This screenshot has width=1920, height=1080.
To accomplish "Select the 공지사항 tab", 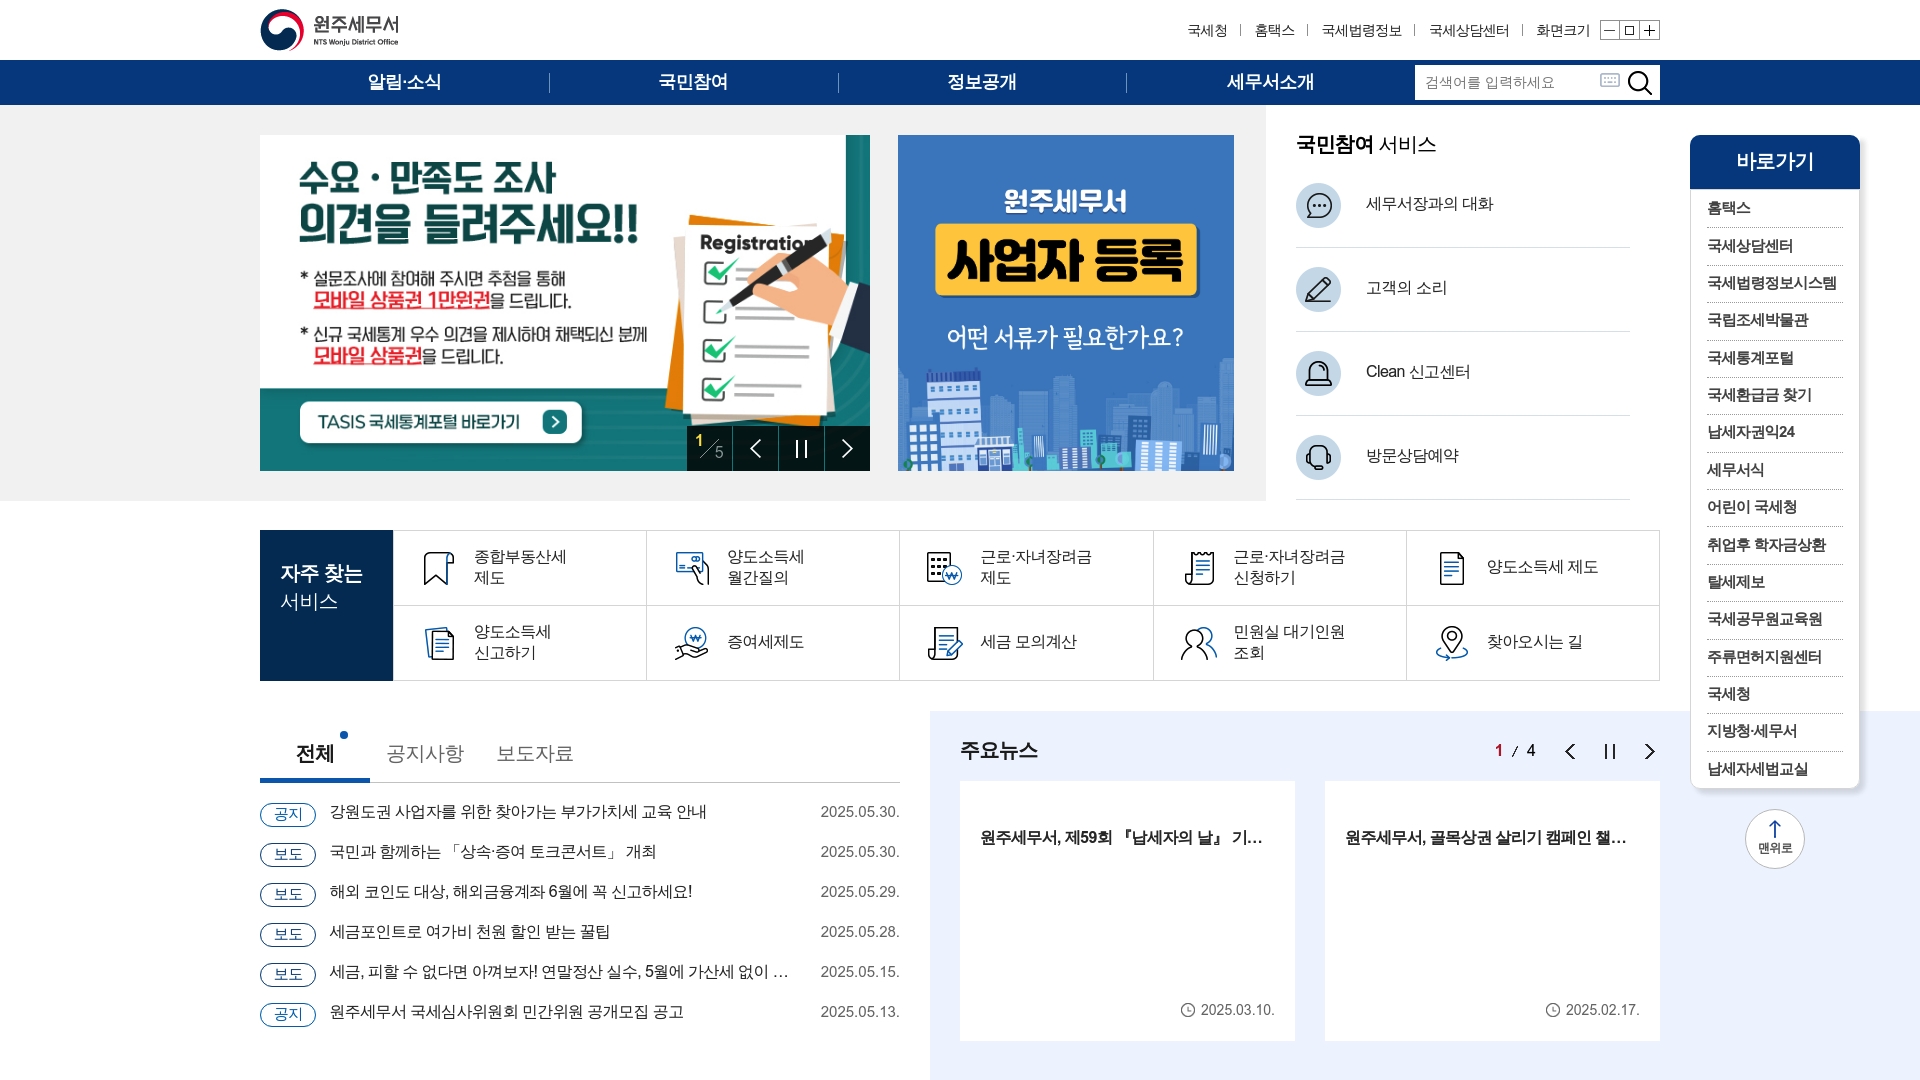I will point(425,754).
